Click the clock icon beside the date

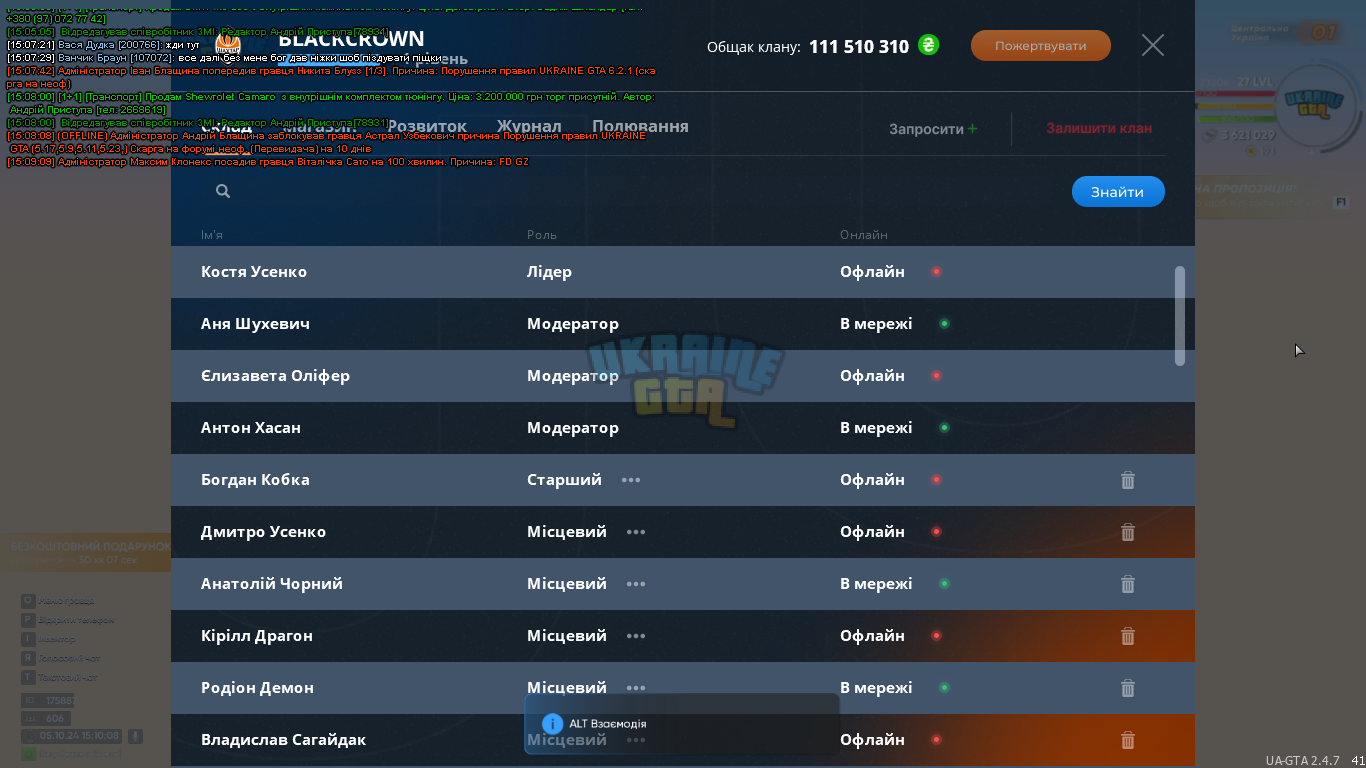[31, 736]
